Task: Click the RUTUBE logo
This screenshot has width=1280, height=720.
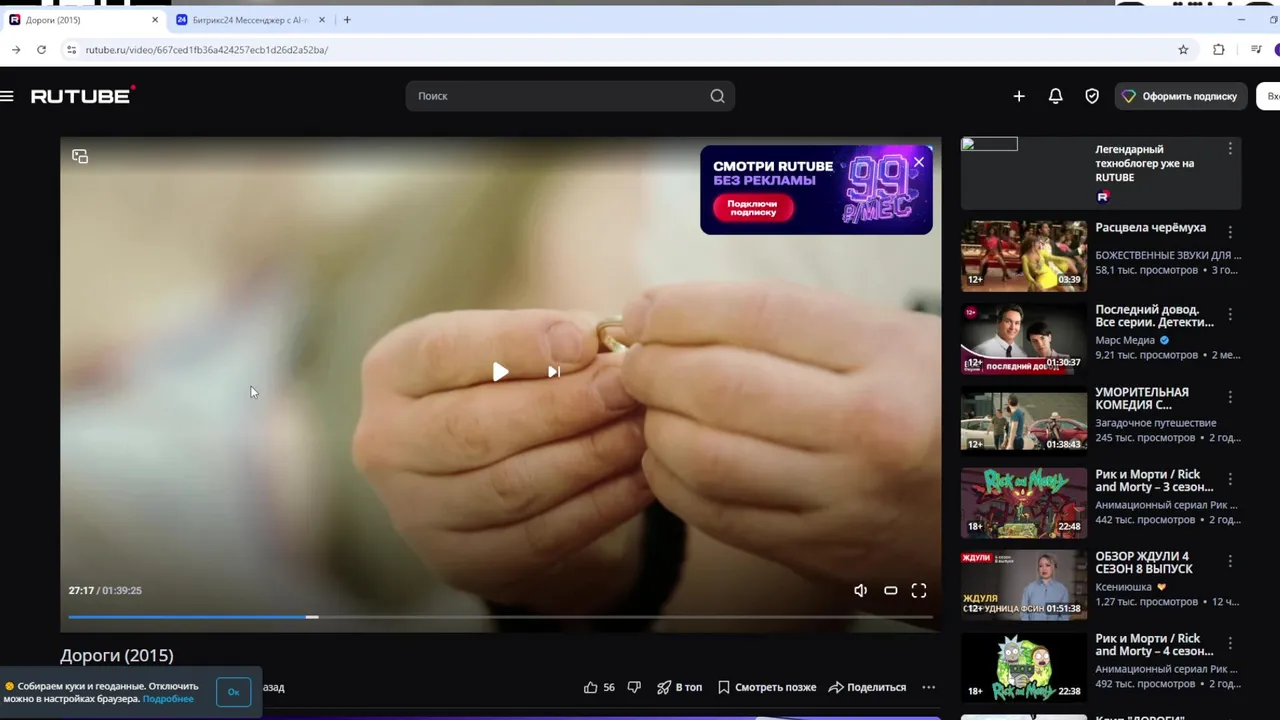Action: (83, 95)
